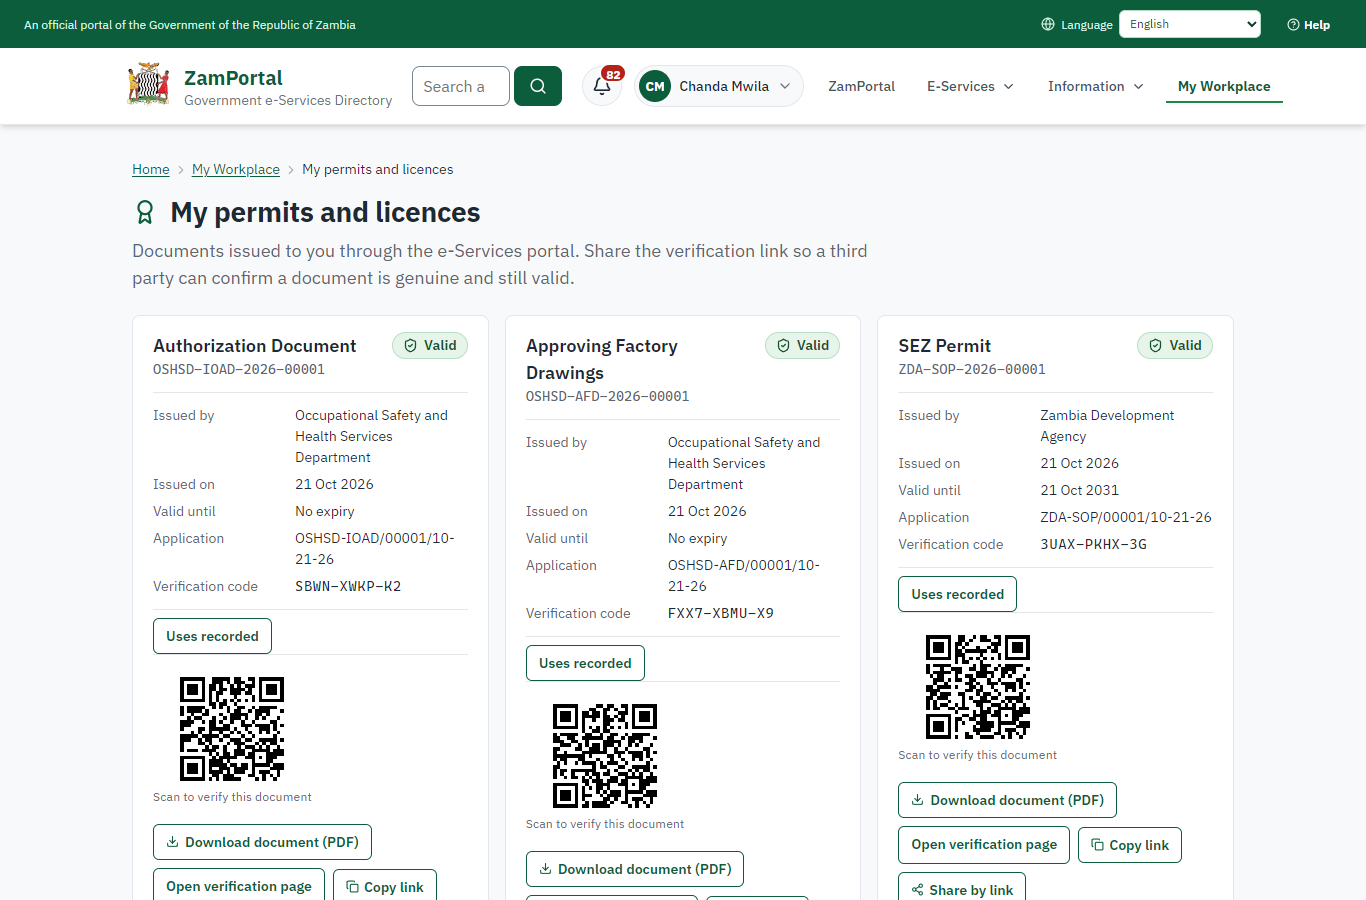Screen dimensions: 1366x900
Task: Open the English language dropdown
Action: (x=1190, y=24)
